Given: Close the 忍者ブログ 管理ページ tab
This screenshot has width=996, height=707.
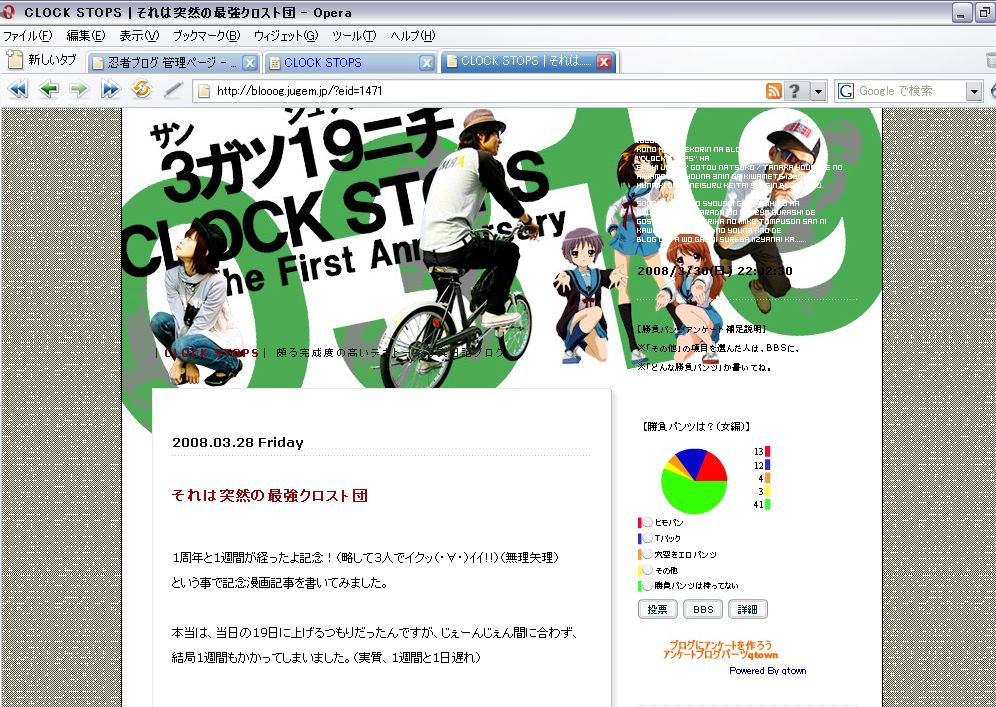Looking at the screenshot, I should [250, 63].
